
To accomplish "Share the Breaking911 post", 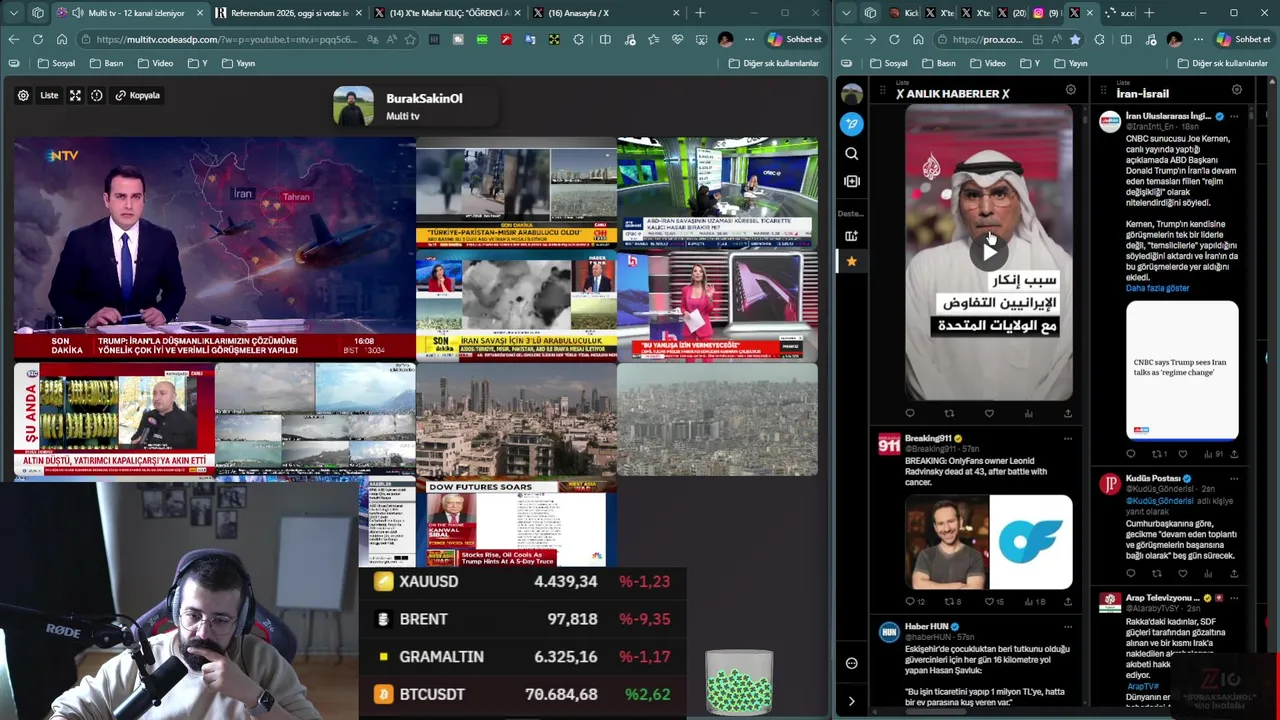I will point(1067,601).
